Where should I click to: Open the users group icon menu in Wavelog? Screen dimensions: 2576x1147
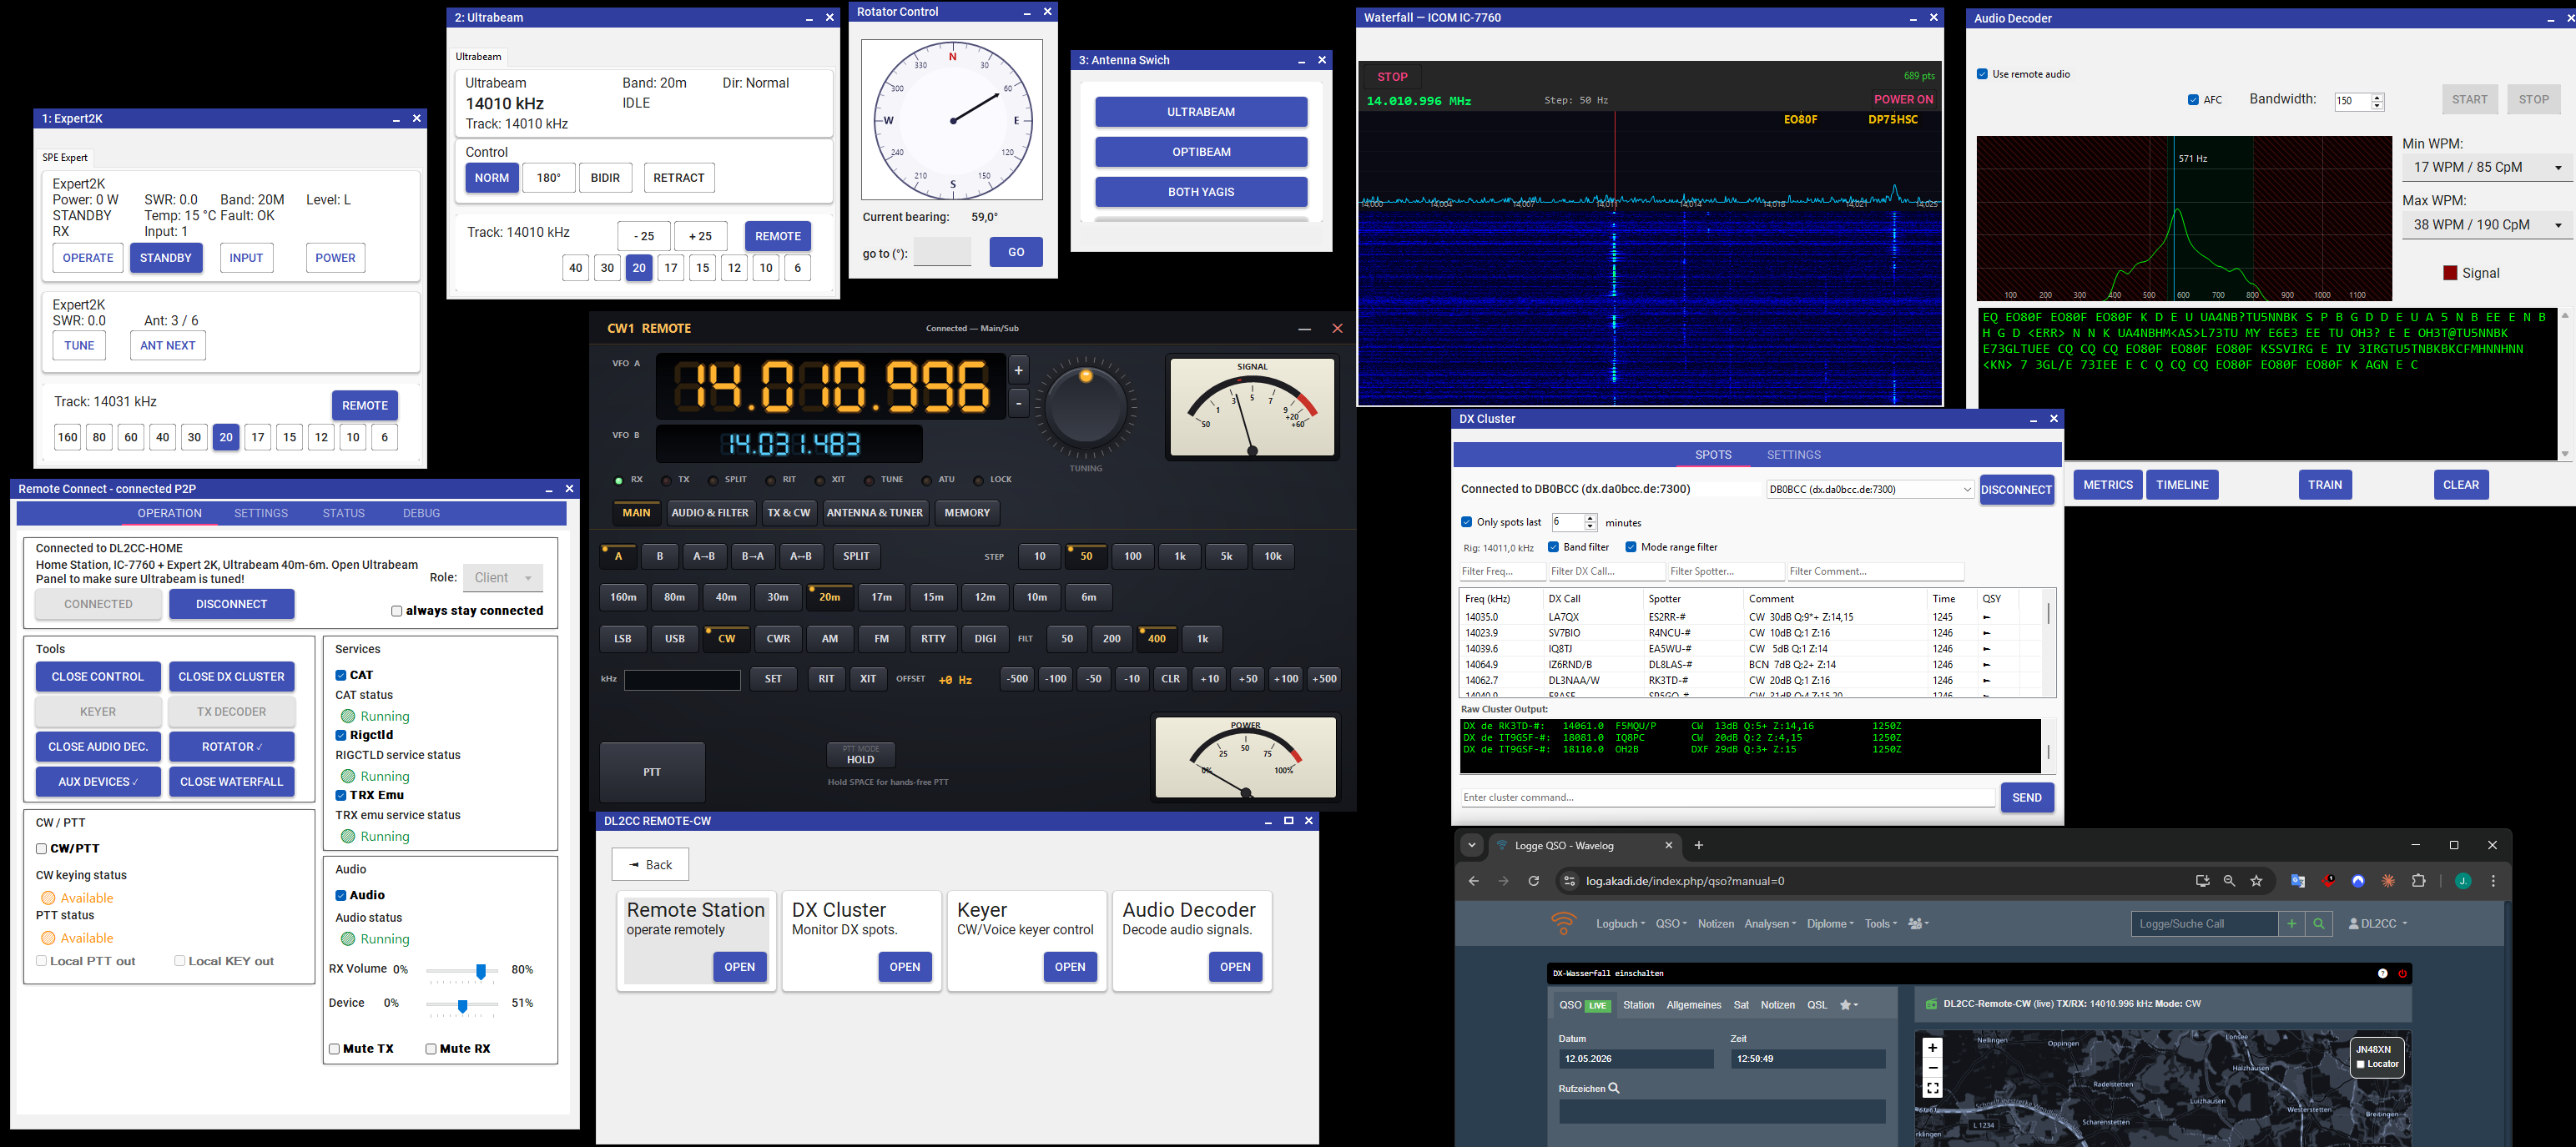coord(1918,924)
